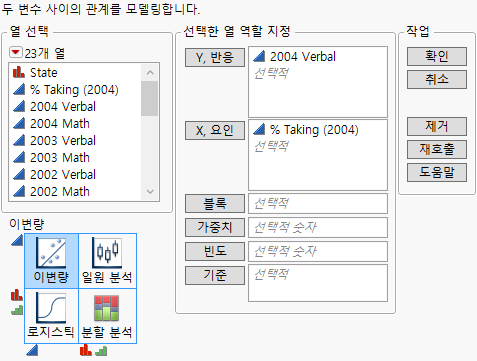Screen dimensions: 477x361
Task: Click green ordinal icon left of 로지스틱 cell
Action: (x=17, y=310)
